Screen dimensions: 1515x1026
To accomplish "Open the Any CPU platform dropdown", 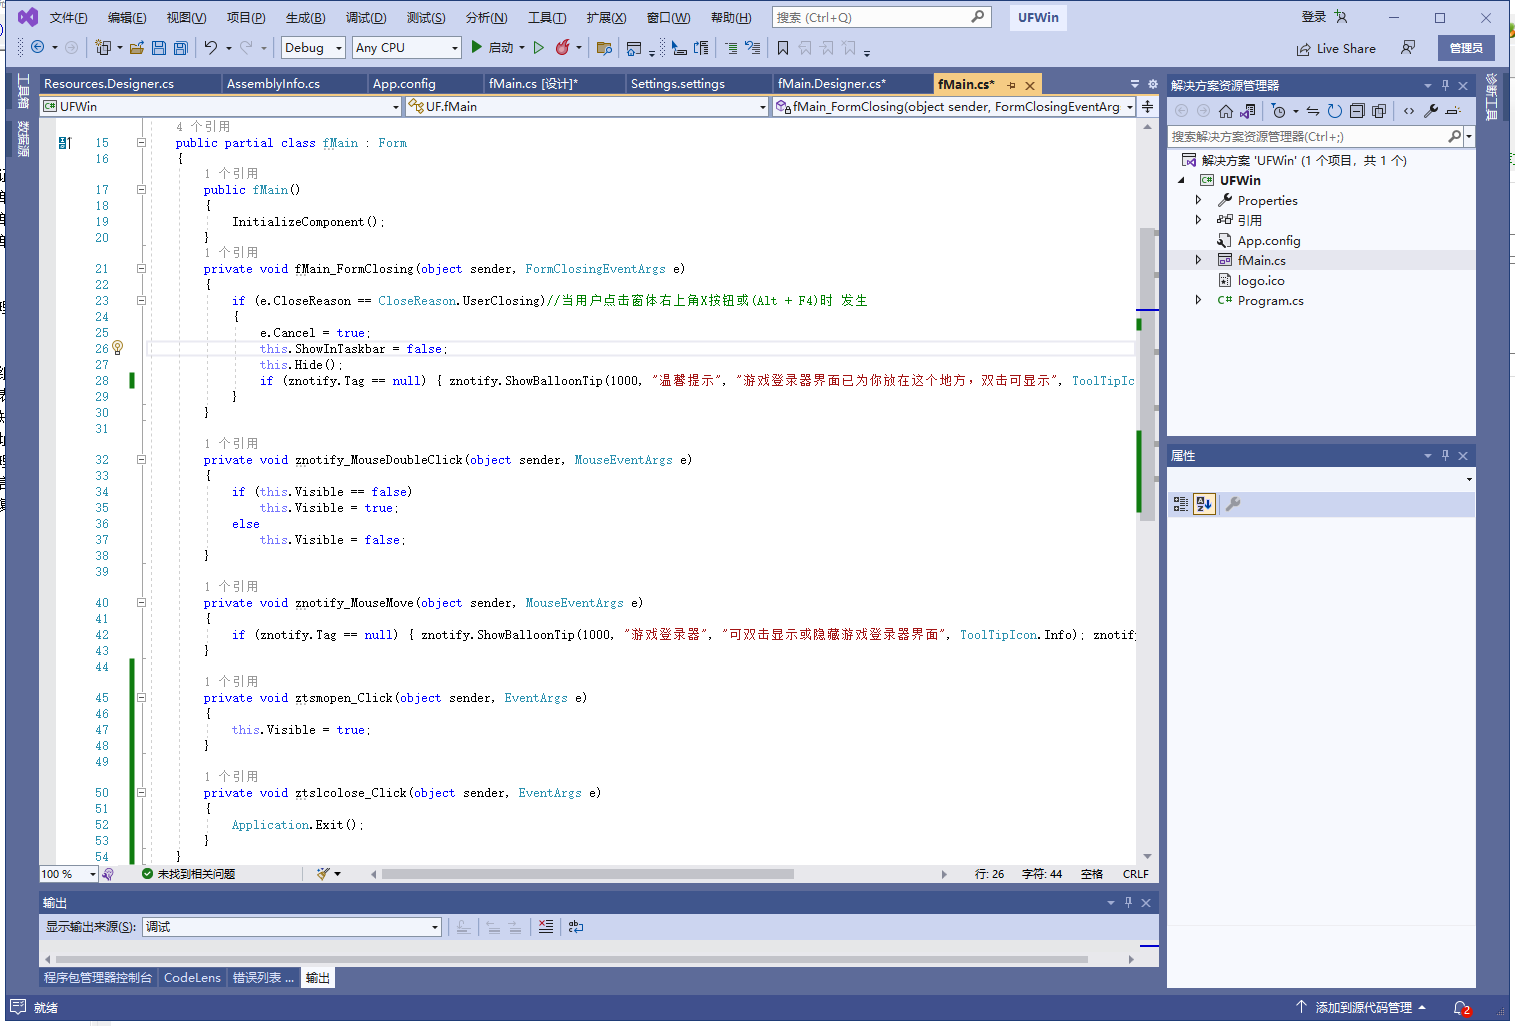I will pos(407,47).
